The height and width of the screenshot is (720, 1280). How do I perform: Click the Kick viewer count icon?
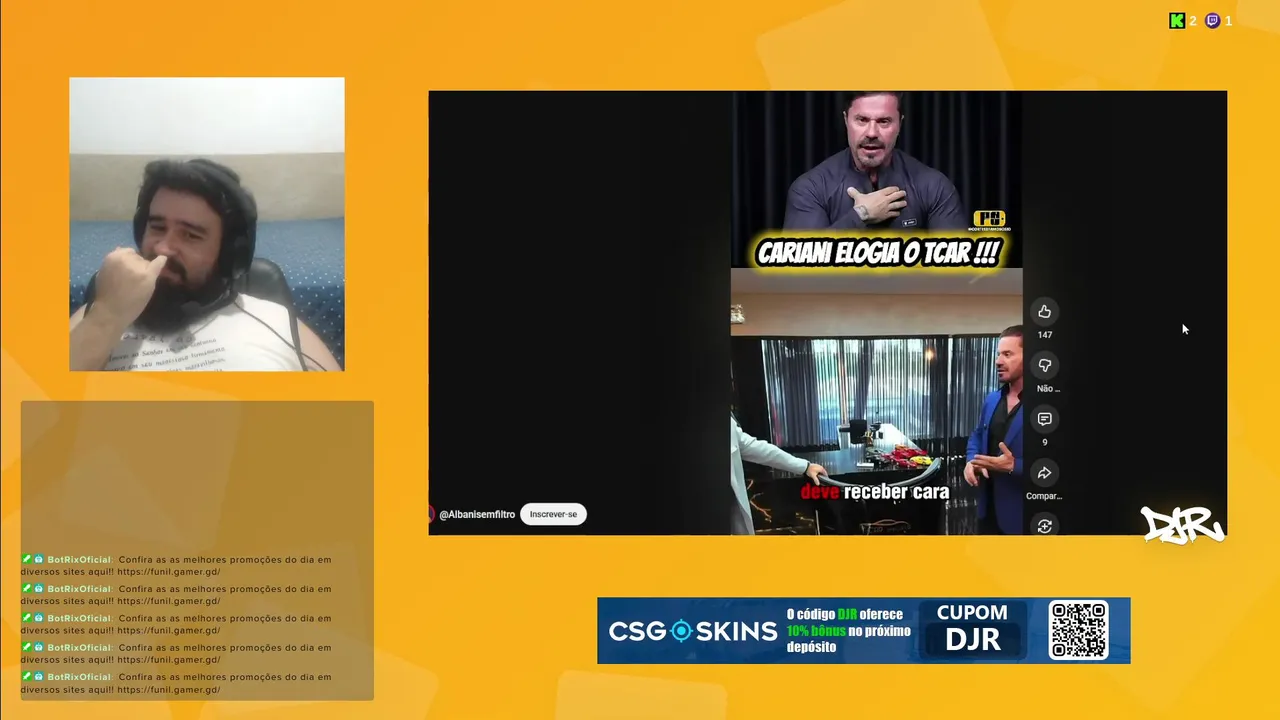tap(1177, 21)
